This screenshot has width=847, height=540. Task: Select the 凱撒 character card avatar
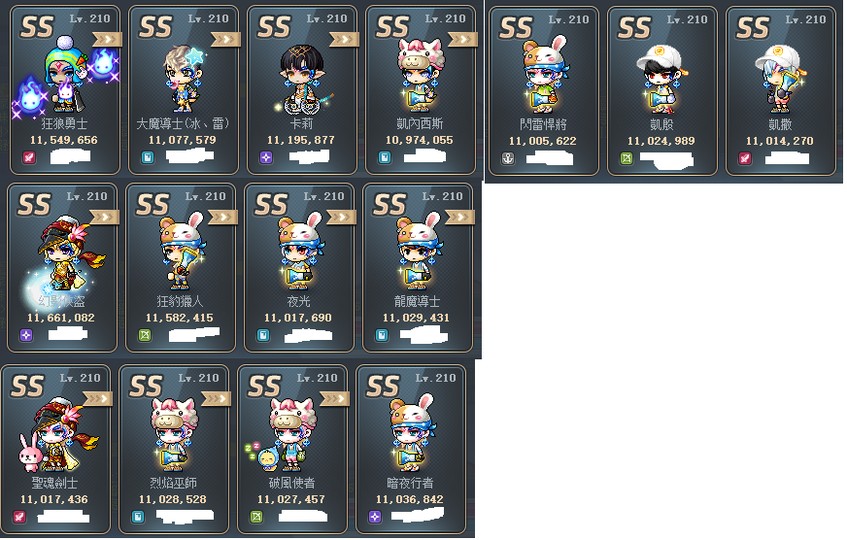coord(779,78)
